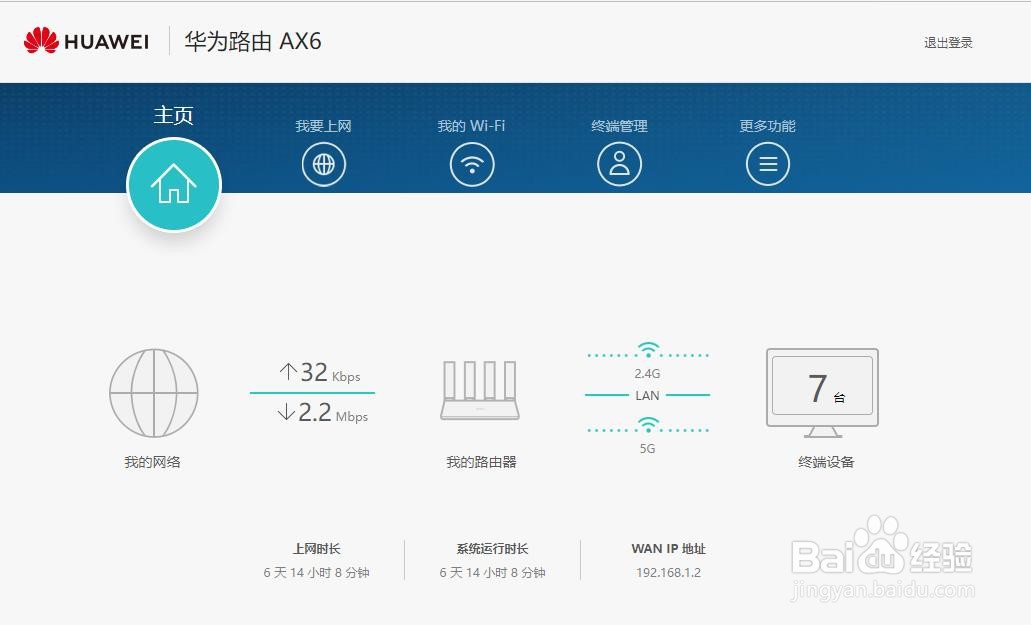Screen dimensions: 1031x625
Task: Click the 华为路由 AX6 title
Action: (253, 41)
